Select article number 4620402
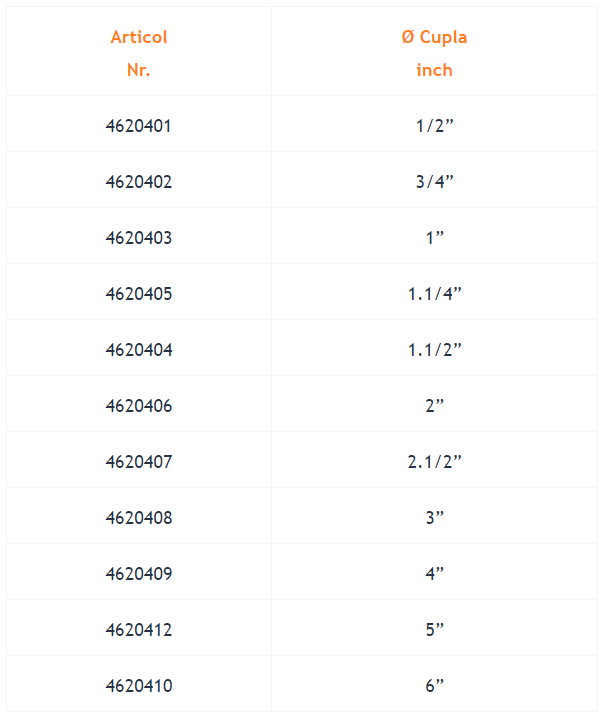The height and width of the screenshot is (723, 605). [x=139, y=182]
